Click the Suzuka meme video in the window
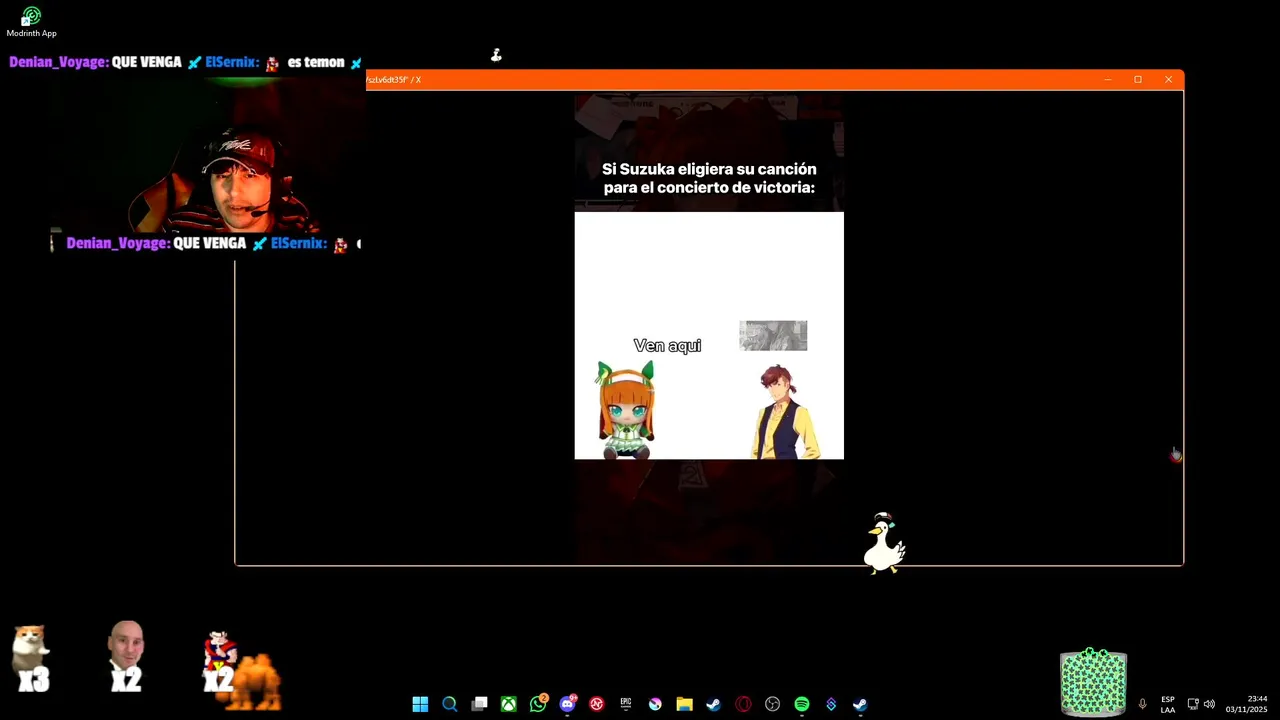 (709, 327)
